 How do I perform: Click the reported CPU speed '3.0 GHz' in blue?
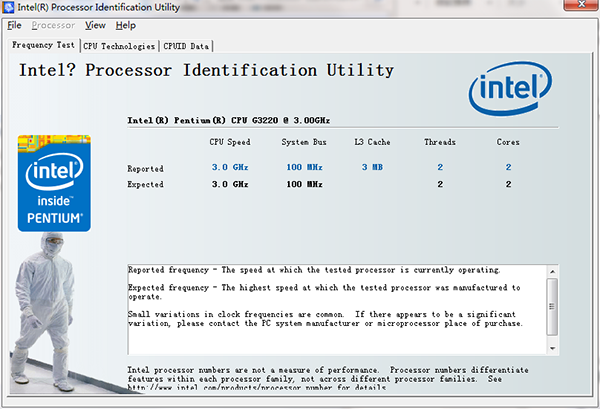click(230, 167)
